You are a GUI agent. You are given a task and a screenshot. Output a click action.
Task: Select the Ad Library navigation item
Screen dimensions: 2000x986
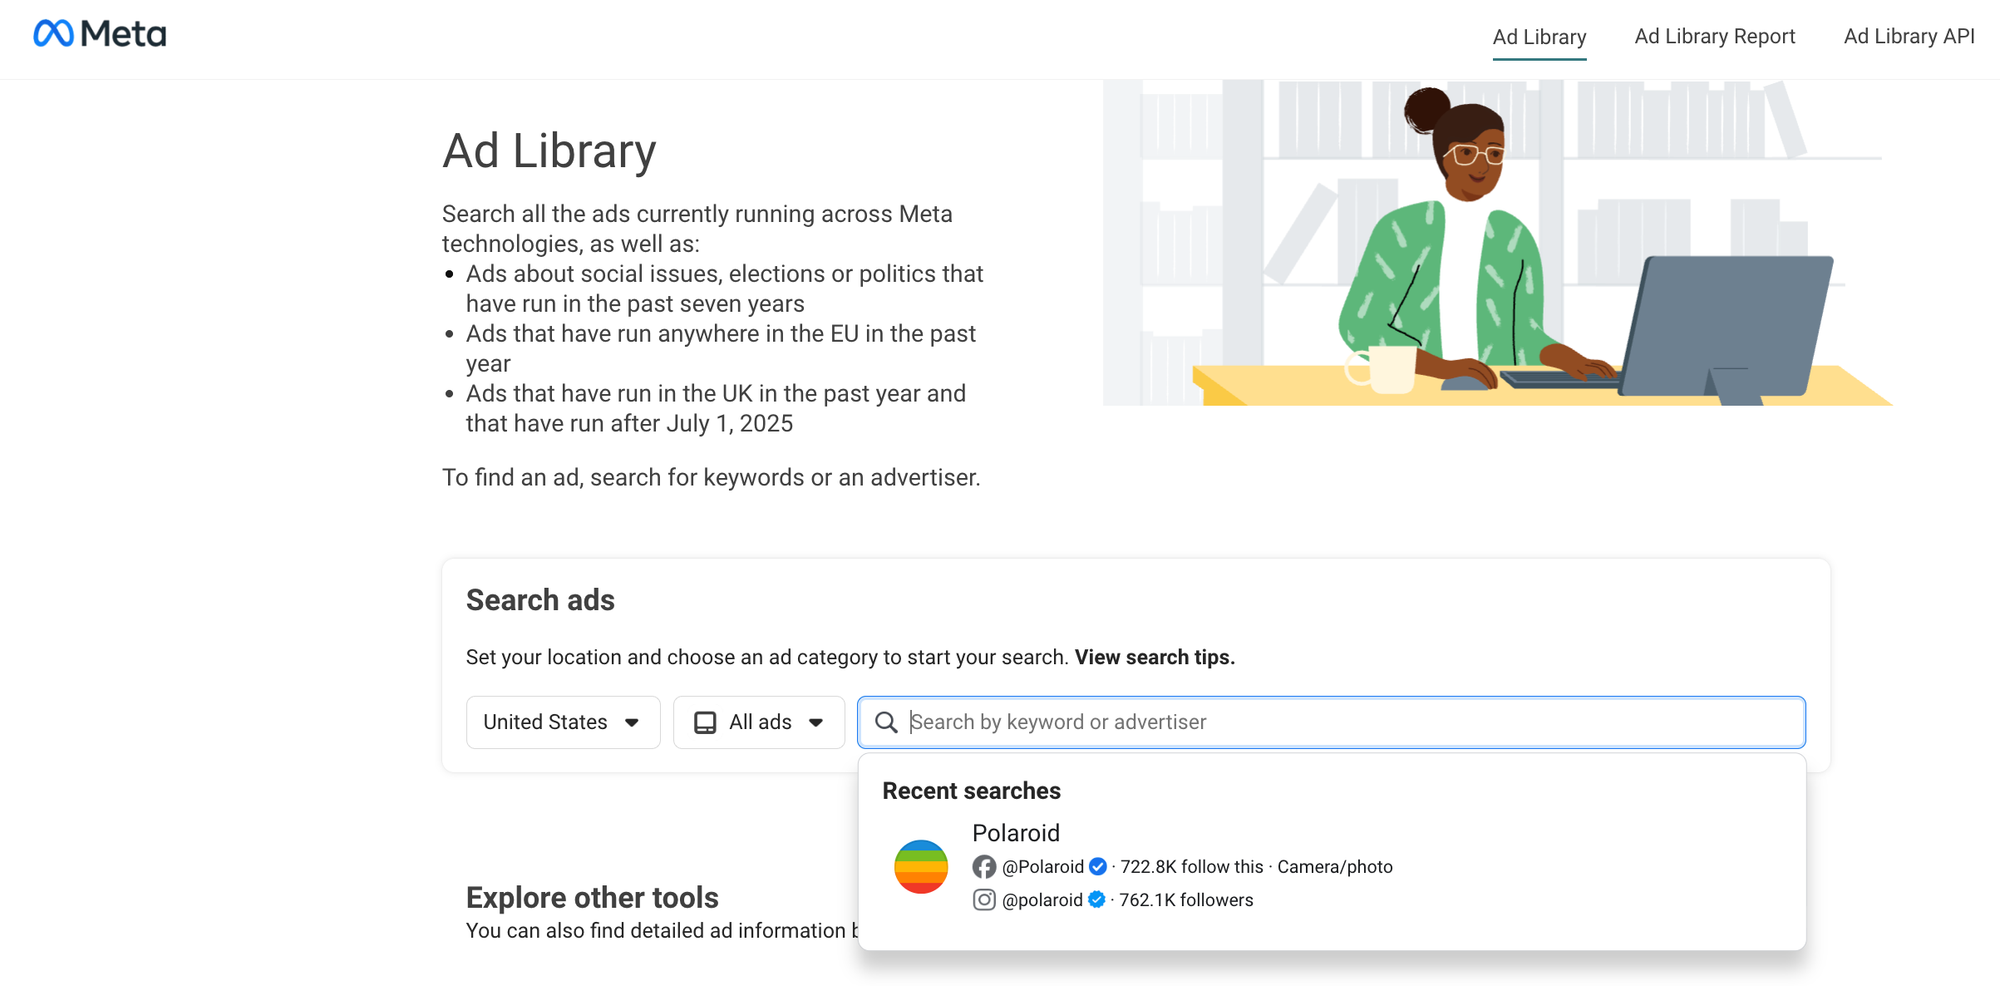1539,36
